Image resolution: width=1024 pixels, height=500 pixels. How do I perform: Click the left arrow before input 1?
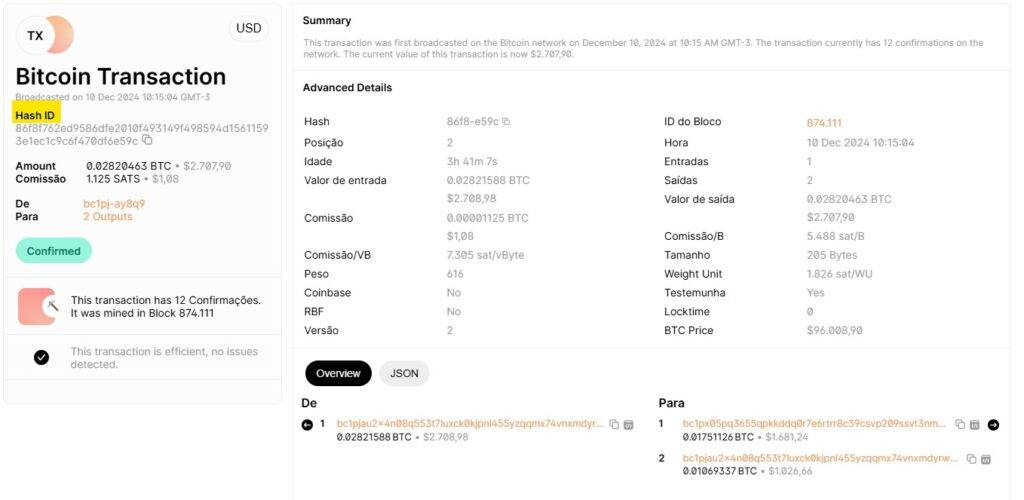(308, 425)
